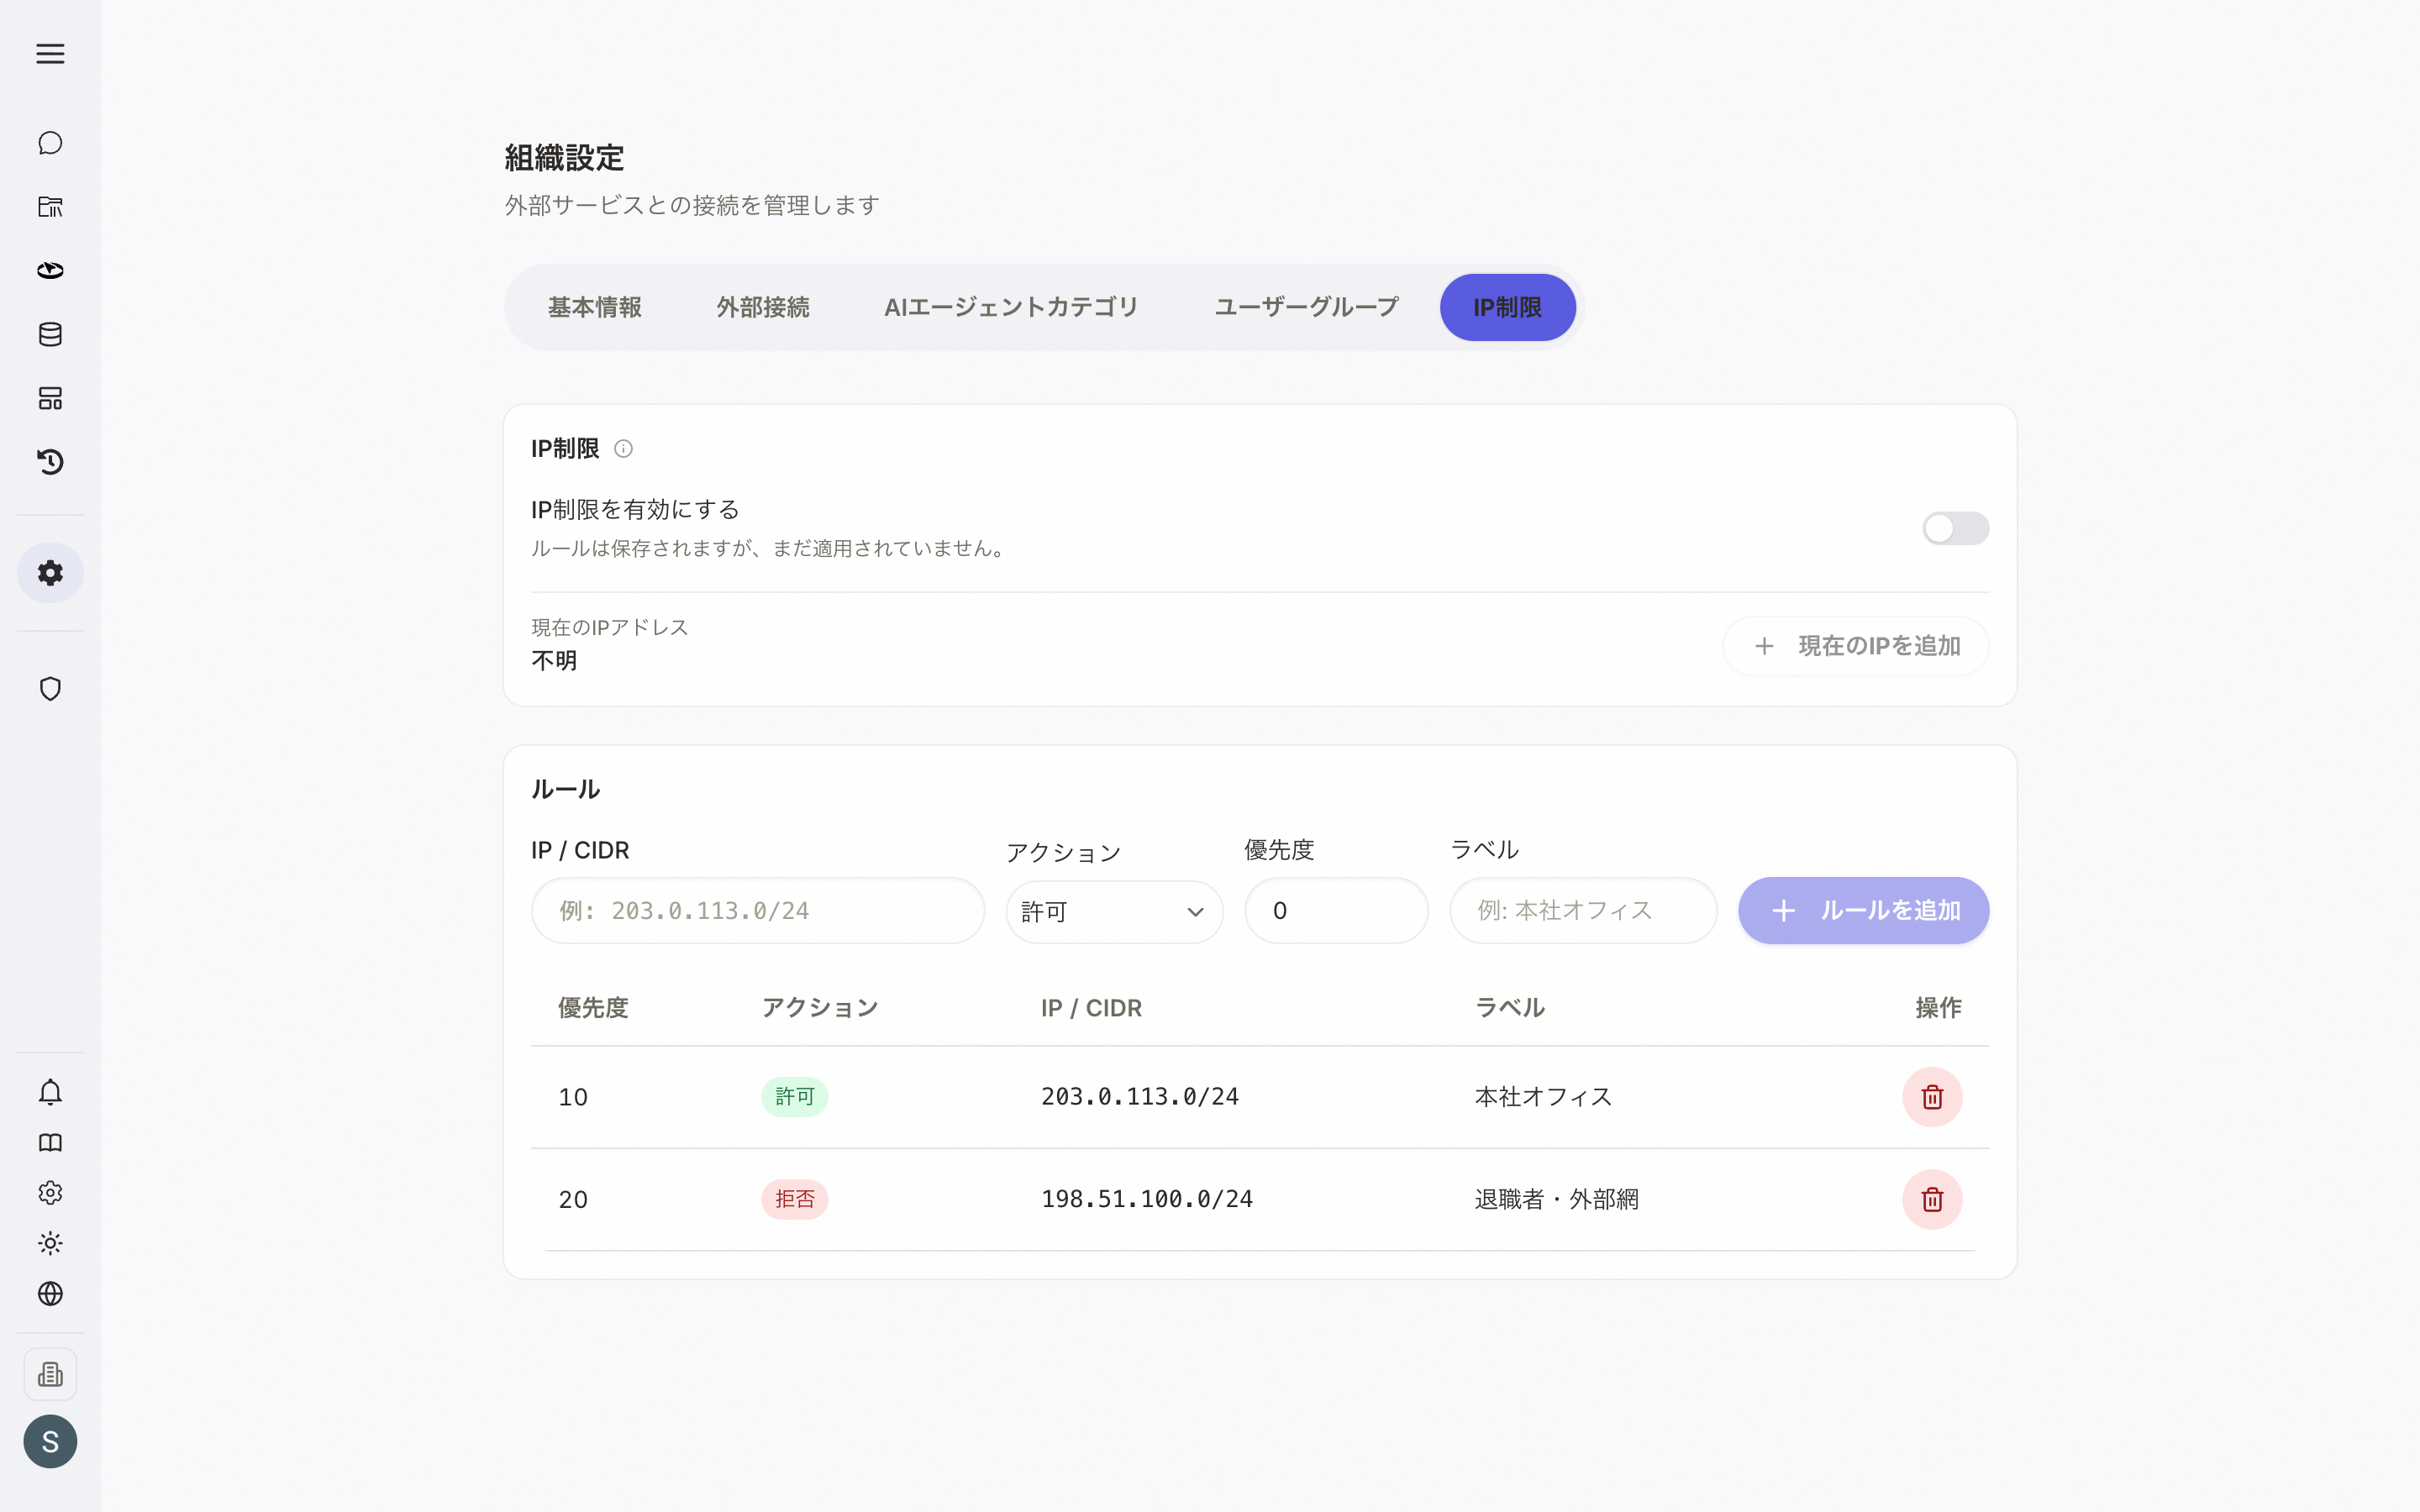The image size is (2420, 1512).
Task: Click the building organization icon
Action: pyautogui.click(x=50, y=1375)
